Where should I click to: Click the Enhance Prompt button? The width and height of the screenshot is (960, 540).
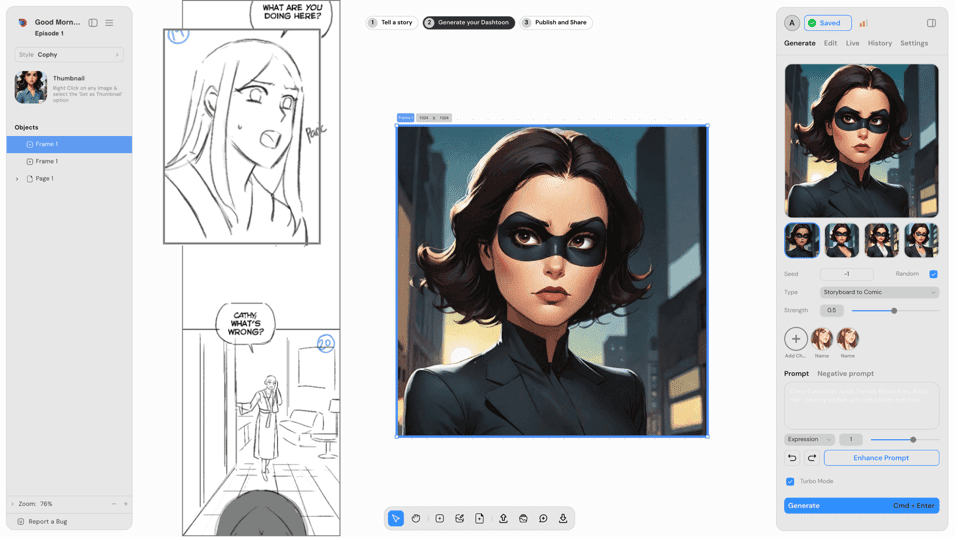[x=881, y=458]
